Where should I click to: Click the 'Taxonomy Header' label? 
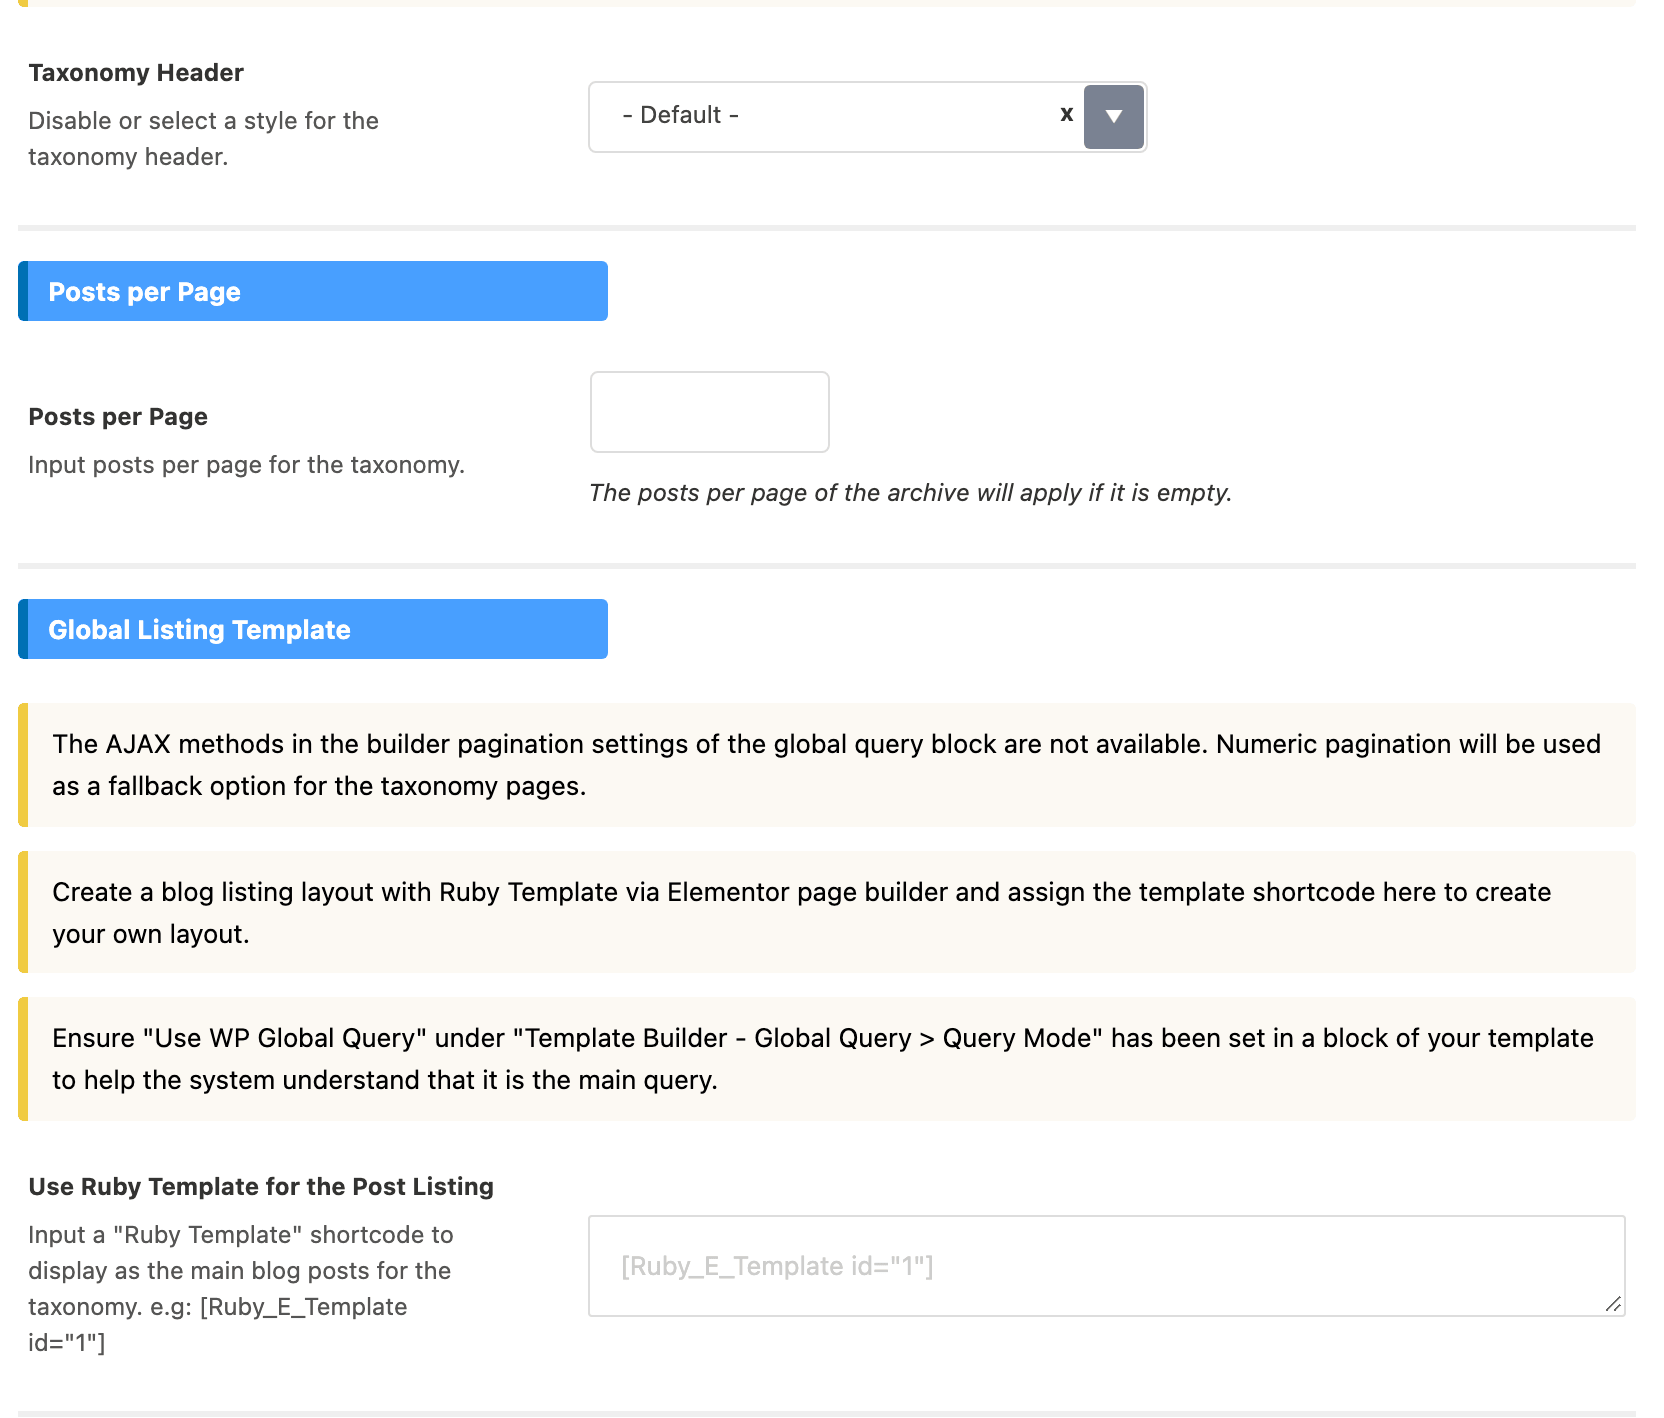pyautogui.click(x=136, y=73)
